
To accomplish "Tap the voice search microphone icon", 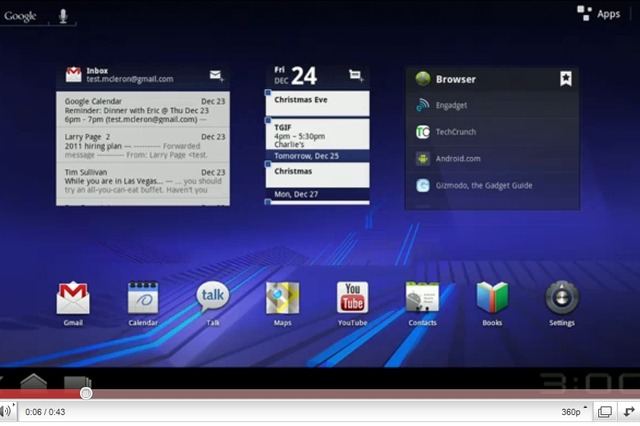I will point(63,16).
